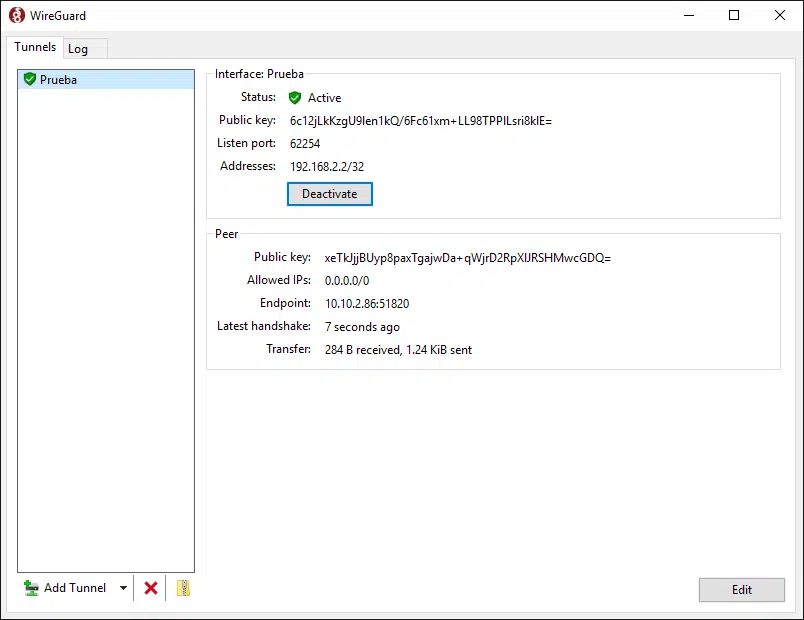Click the interface public key value
The image size is (804, 620).
coord(420,121)
